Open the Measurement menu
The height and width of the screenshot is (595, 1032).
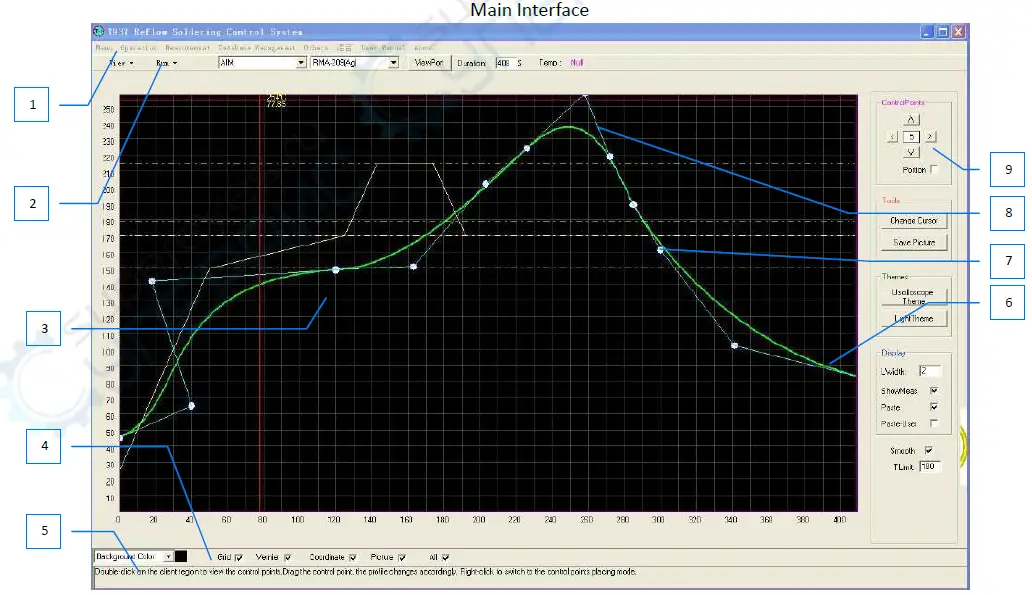[188, 48]
